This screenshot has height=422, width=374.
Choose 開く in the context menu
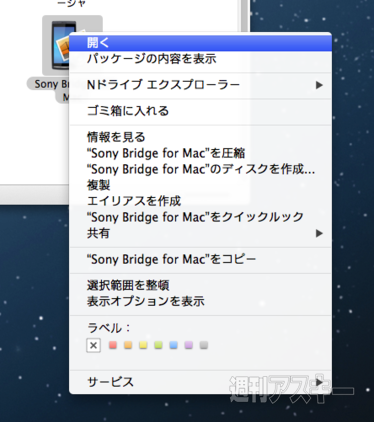200,43
